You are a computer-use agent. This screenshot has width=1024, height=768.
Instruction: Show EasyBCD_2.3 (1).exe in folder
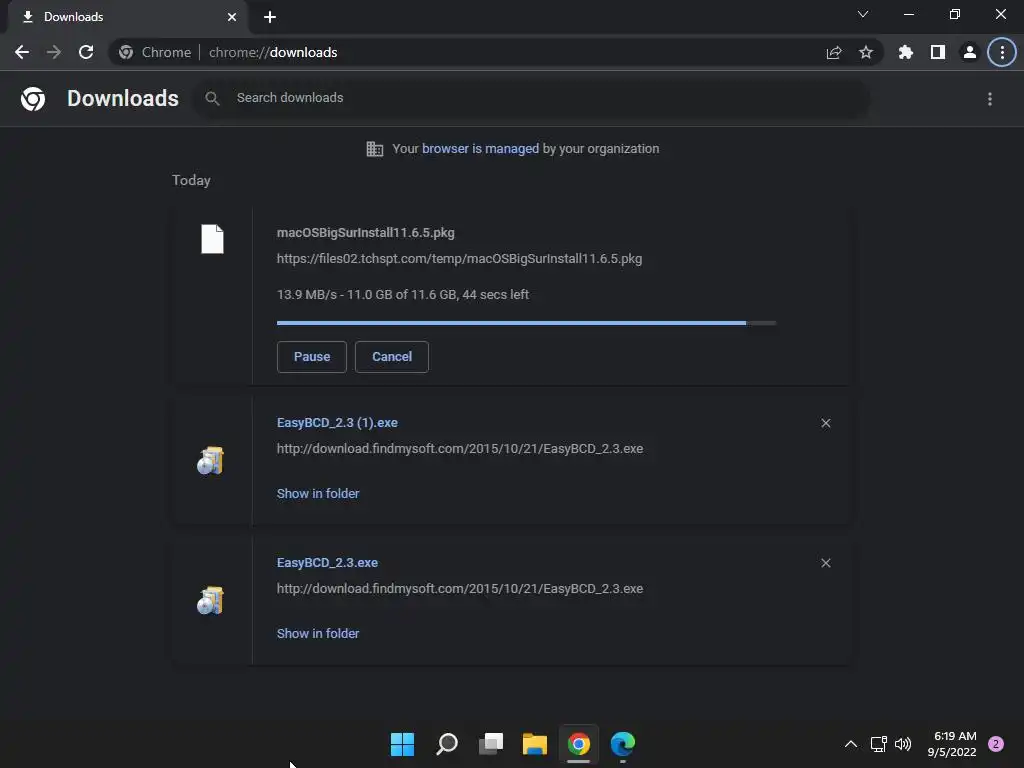tap(318, 494)
